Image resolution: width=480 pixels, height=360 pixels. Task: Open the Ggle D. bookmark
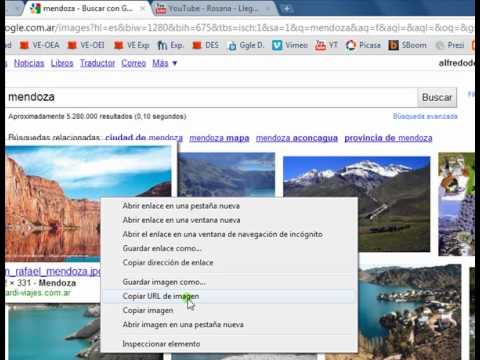[245, 45]
